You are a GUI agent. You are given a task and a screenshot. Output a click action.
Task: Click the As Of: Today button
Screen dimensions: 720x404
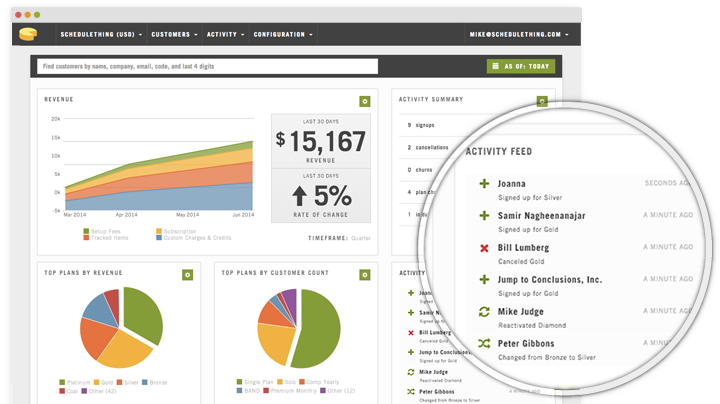point(521,66)
